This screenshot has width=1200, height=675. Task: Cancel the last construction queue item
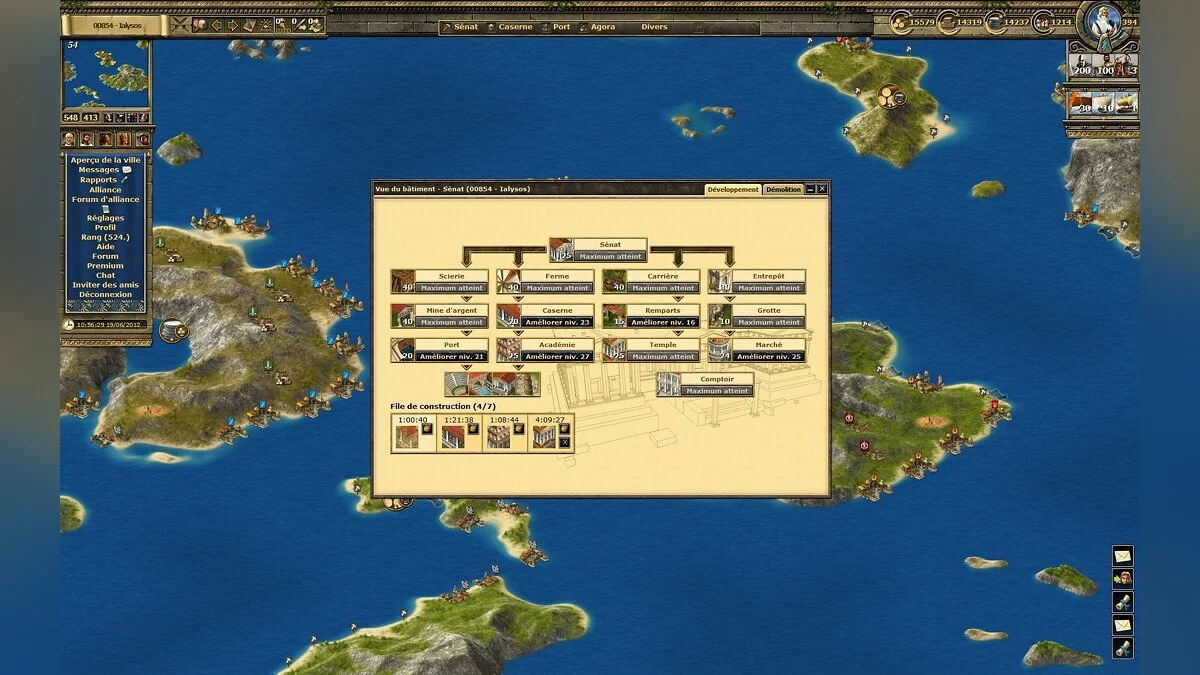(565, 442)
